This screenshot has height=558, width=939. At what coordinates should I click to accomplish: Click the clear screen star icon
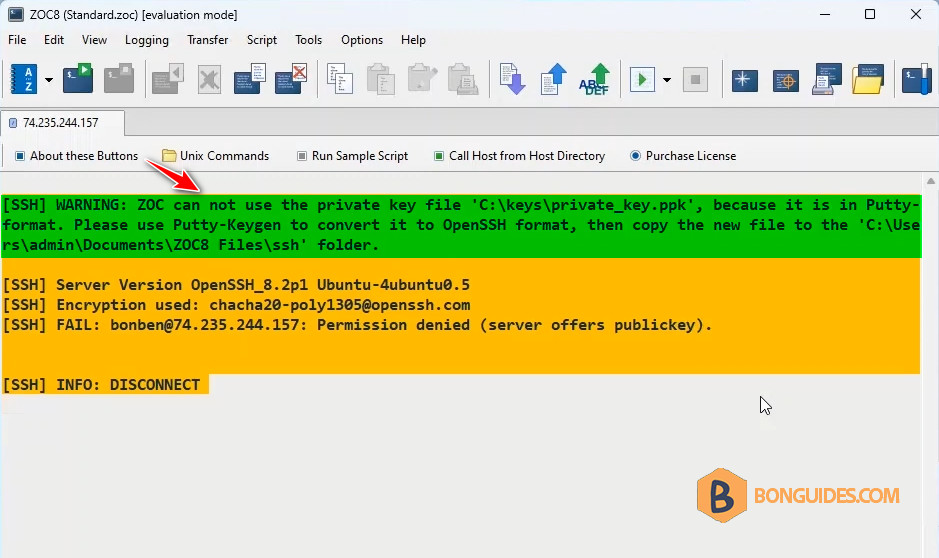(744, 80)
